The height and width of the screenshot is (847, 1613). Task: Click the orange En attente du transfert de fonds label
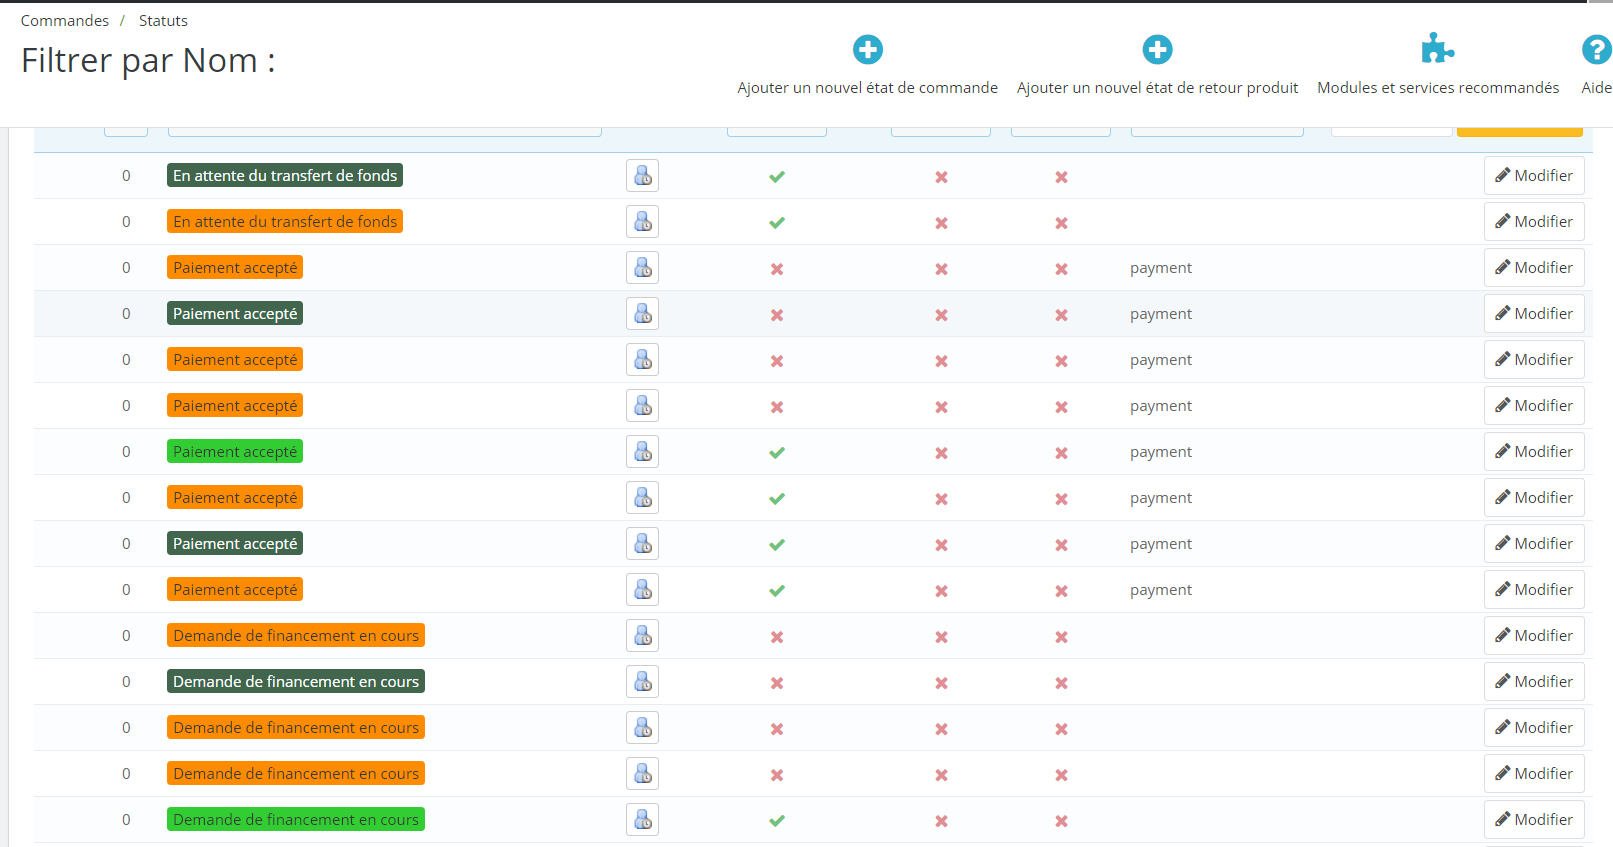click(x=285, y=222)
